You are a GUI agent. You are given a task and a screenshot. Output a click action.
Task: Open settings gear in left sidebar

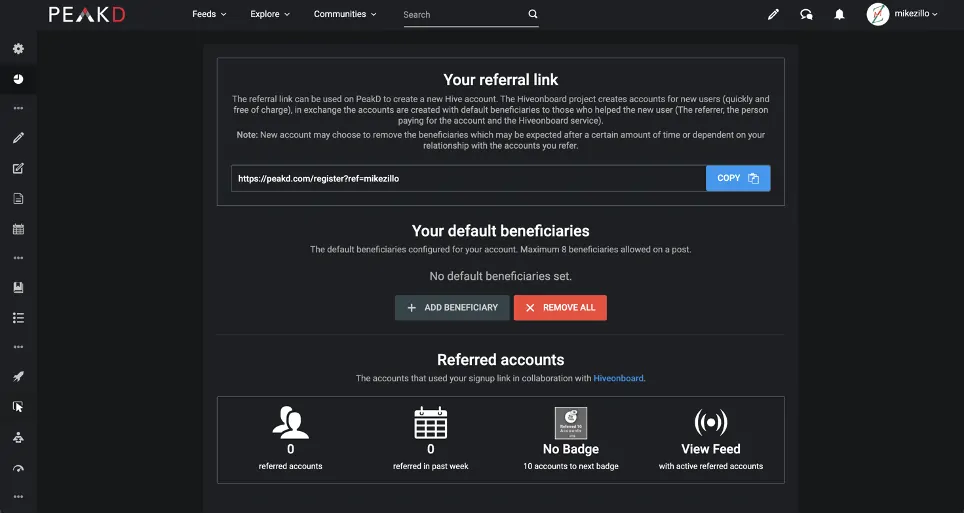click(18, 49)
